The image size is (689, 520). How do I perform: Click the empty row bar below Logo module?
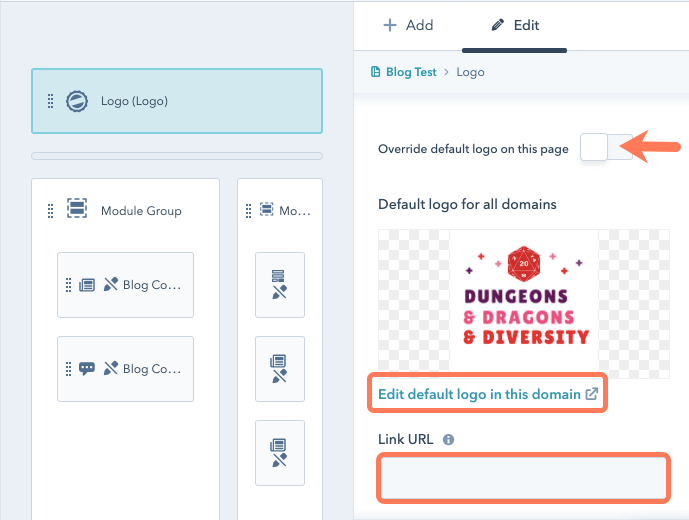(x=177, y=156)
